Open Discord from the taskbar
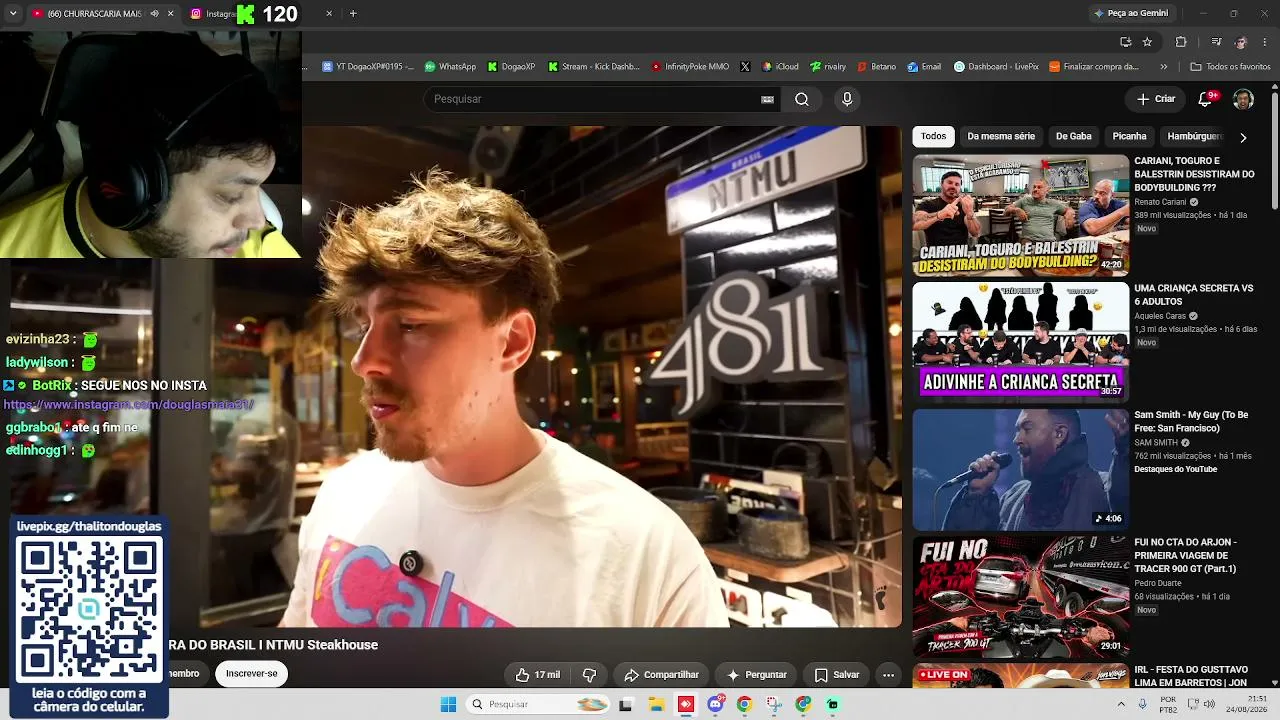Screen dimensions: 1280x720 [715, 704]
